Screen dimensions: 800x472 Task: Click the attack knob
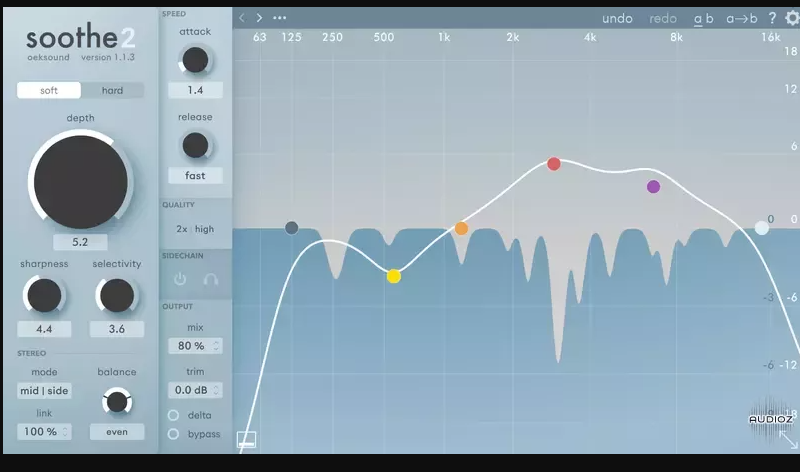click(x=195, y=60)
